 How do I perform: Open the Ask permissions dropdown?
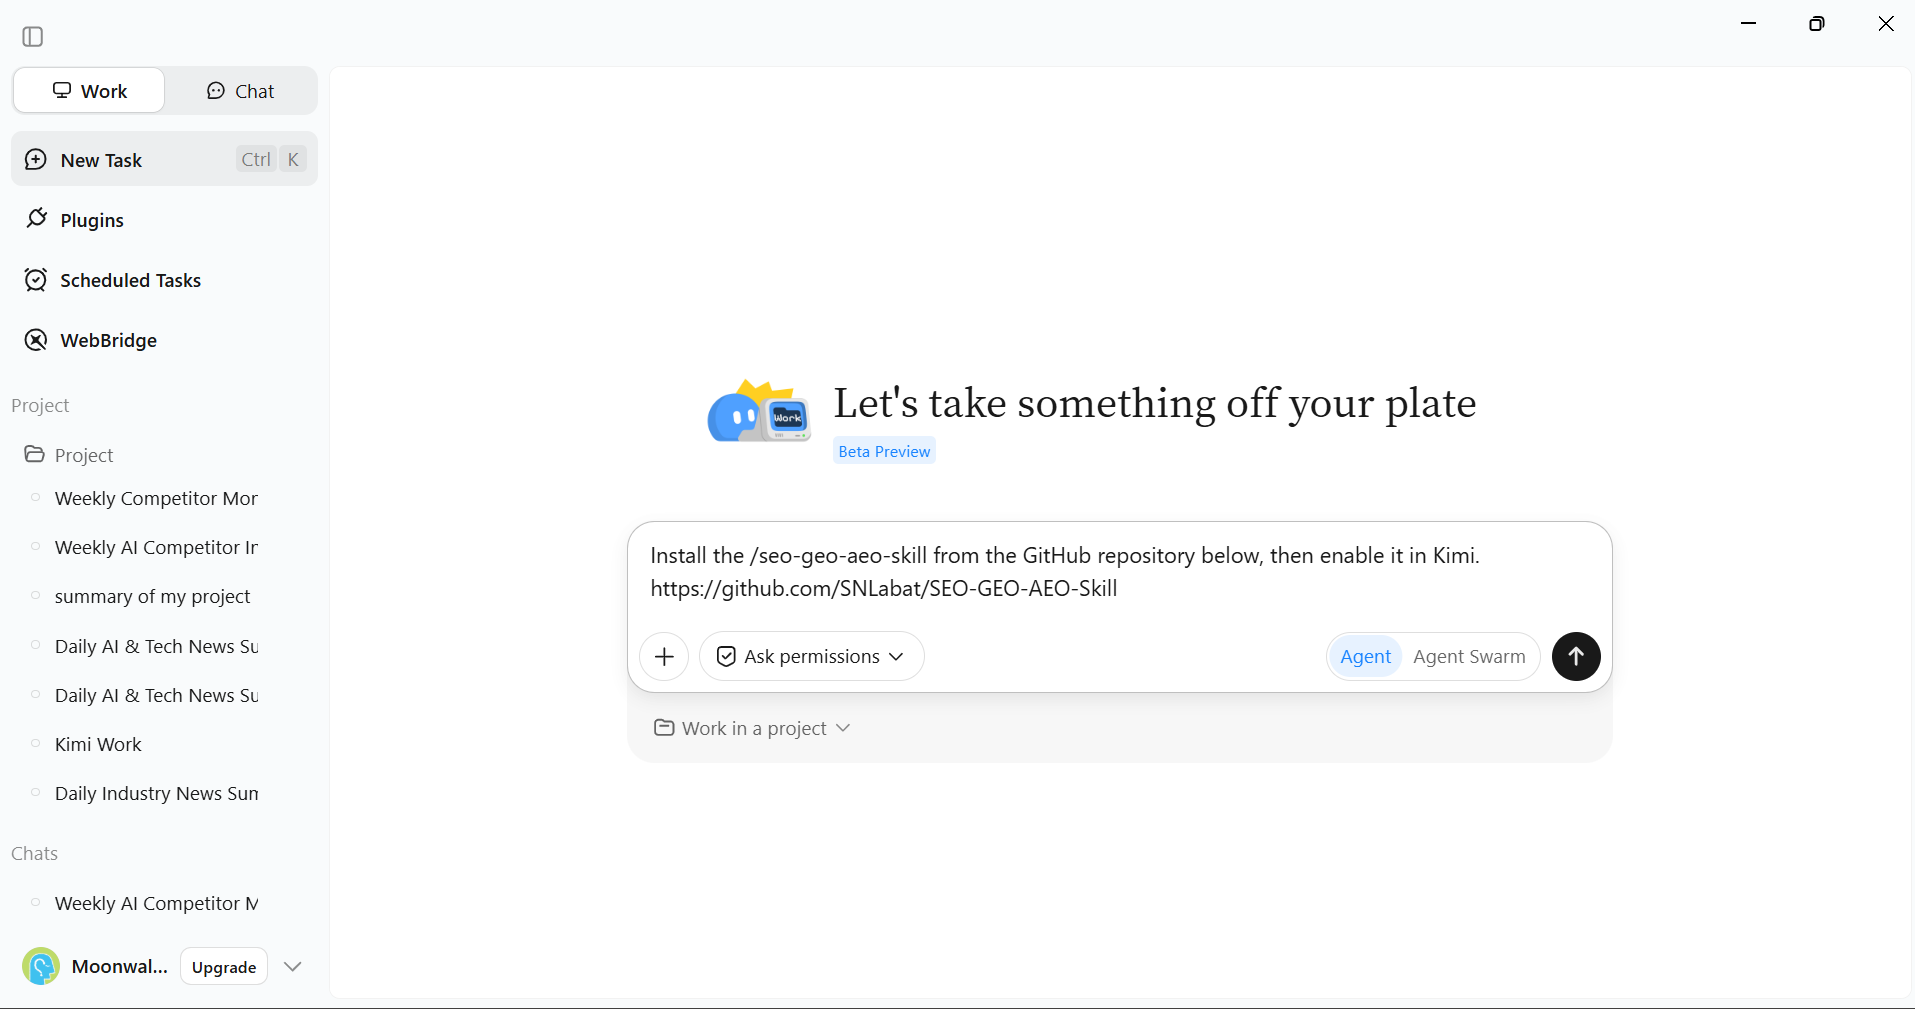click(x=812, y=656)
